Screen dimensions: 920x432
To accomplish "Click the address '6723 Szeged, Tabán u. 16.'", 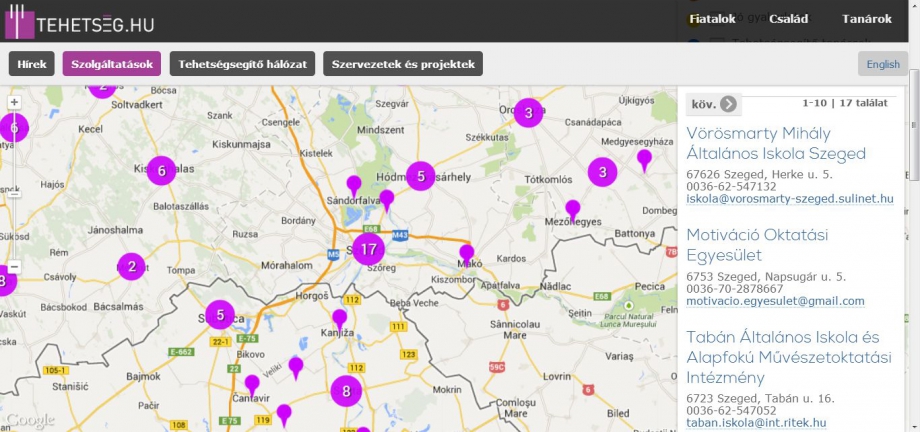I will (x=760, y=399).
